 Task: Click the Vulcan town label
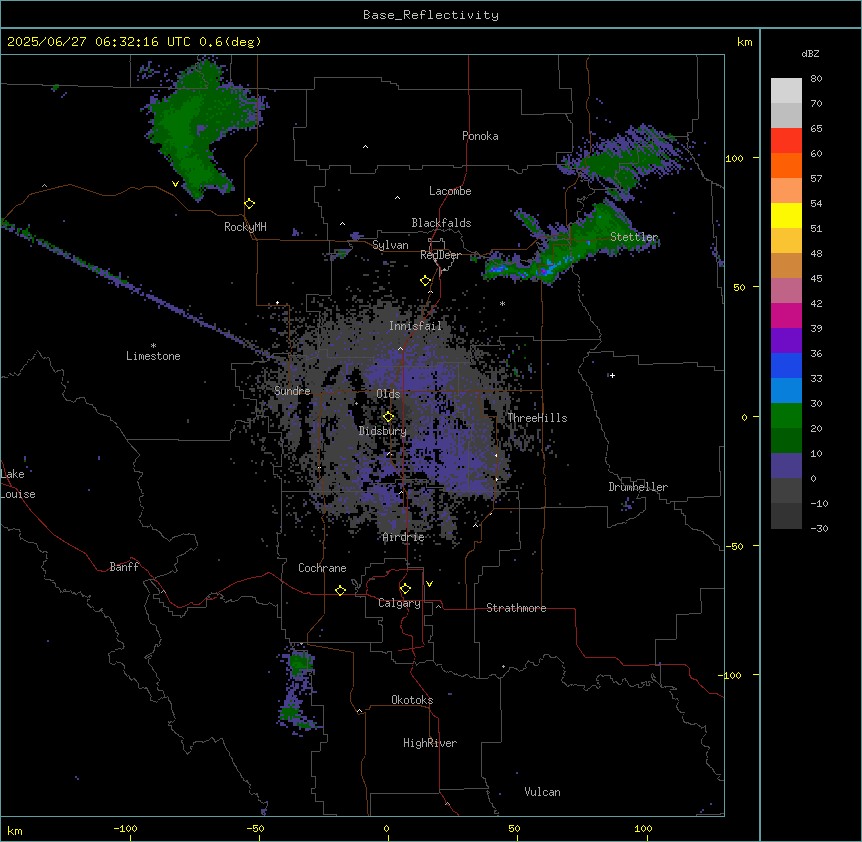coord(542,792)
